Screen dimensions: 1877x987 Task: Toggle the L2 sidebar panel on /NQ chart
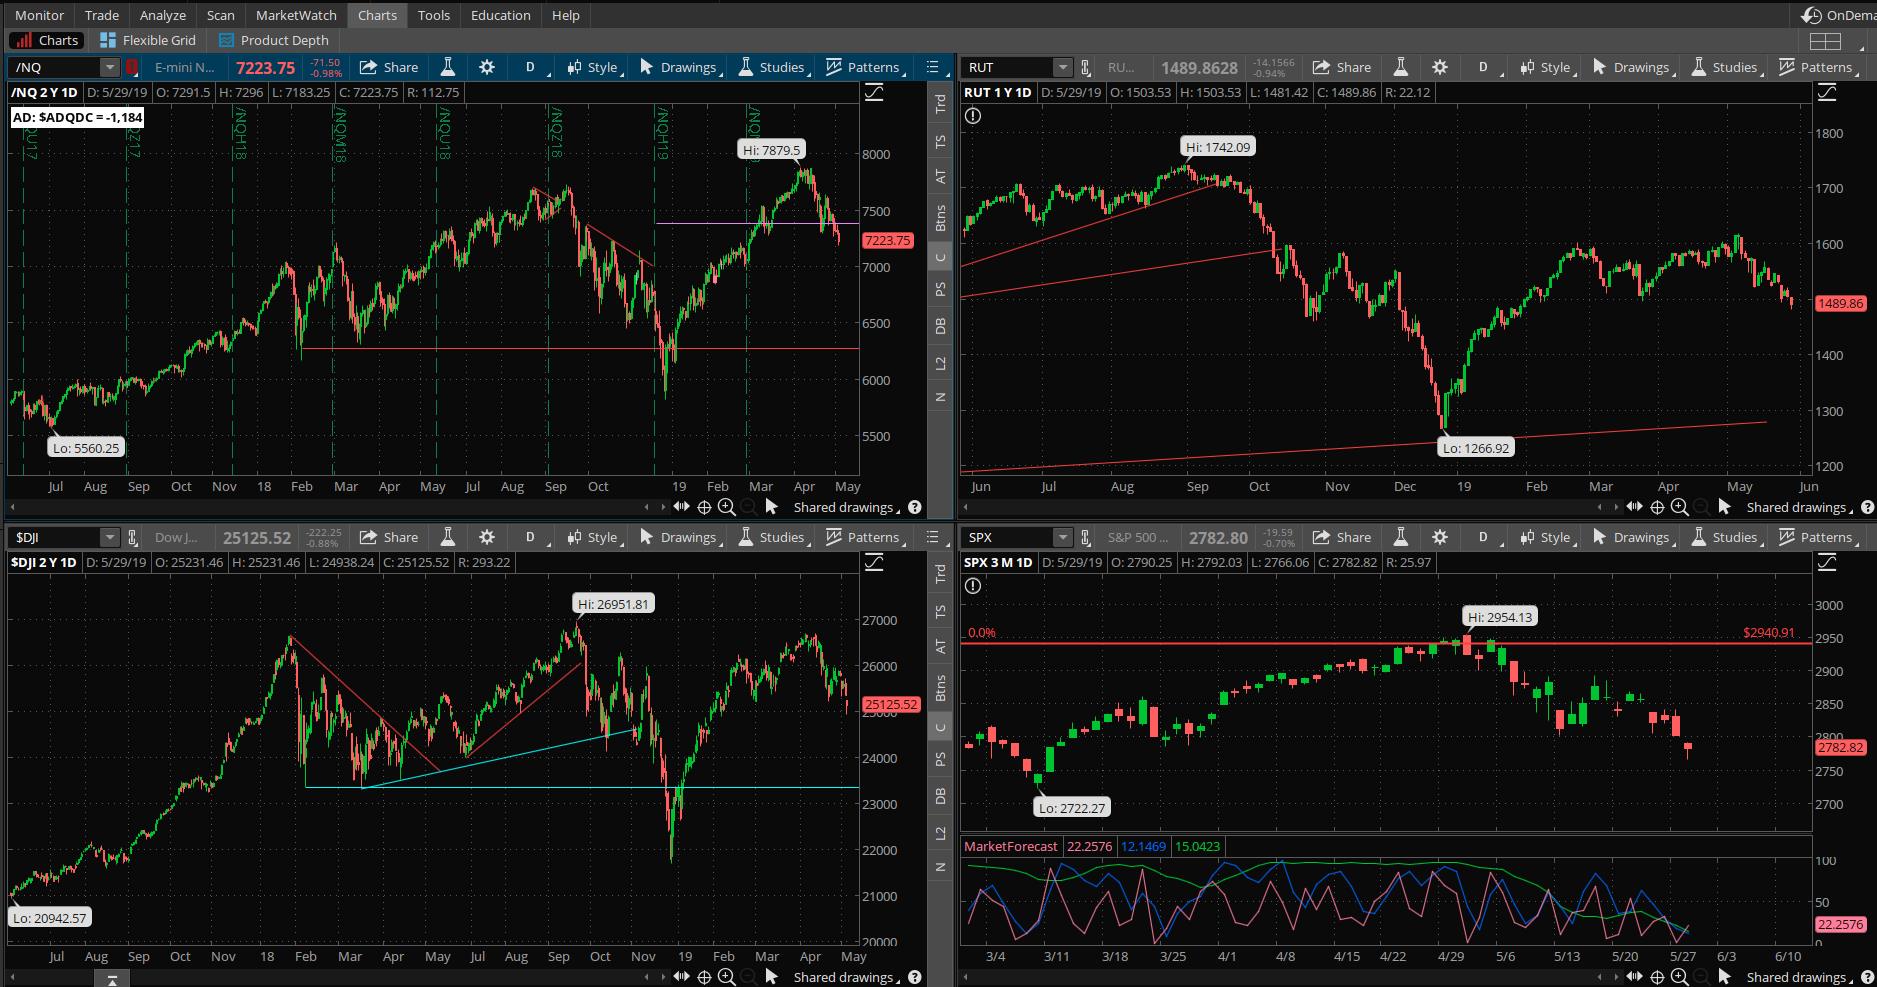940,362
